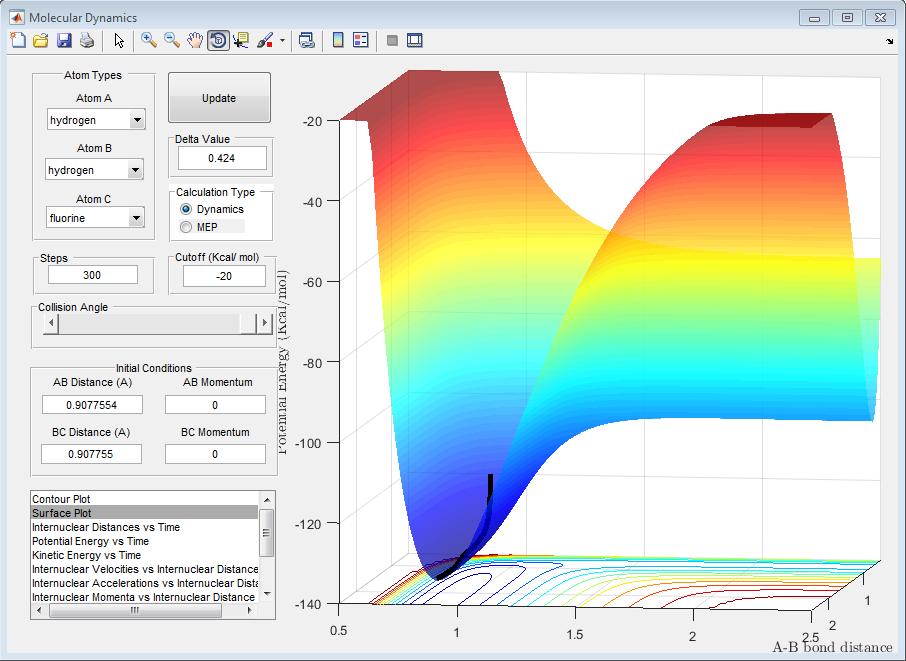This screenshot has height=661, width=906.
Task: Click the Open File folder icon
Action: [41, 40]
